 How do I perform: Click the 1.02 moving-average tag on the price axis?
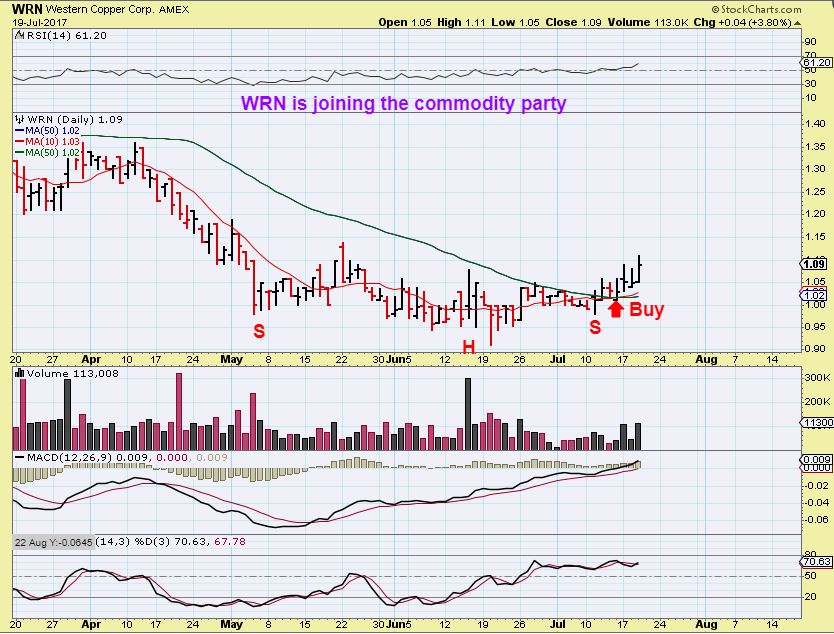point(815,295)
